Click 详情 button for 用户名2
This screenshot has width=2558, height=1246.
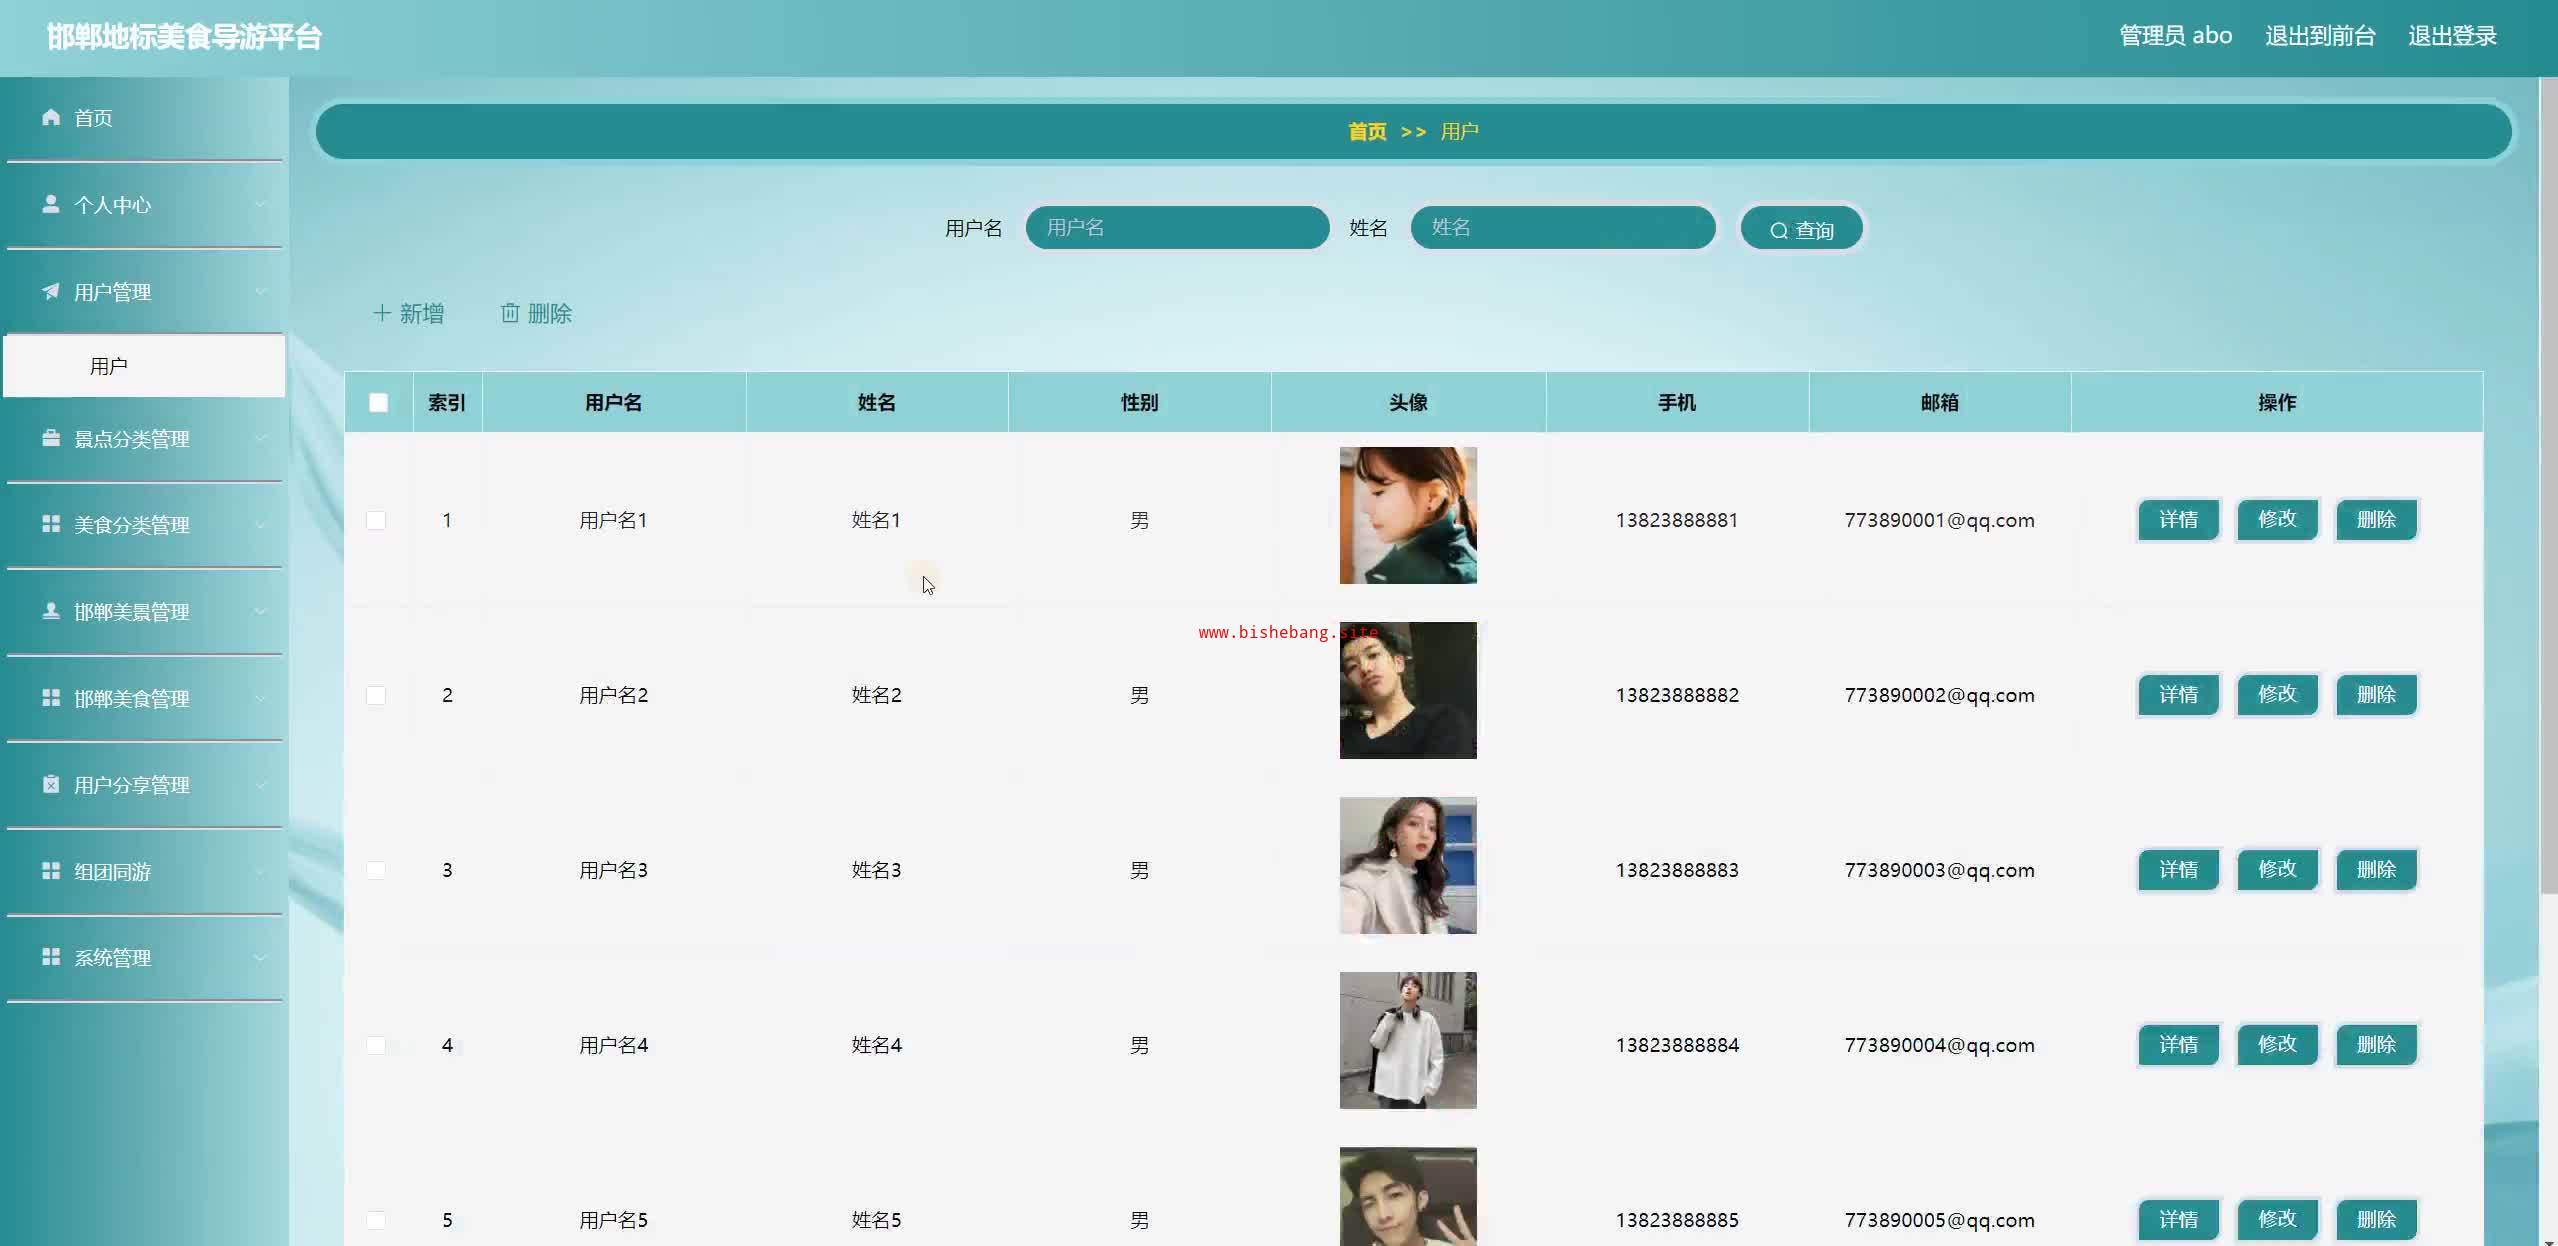(x=2178, y=695)
